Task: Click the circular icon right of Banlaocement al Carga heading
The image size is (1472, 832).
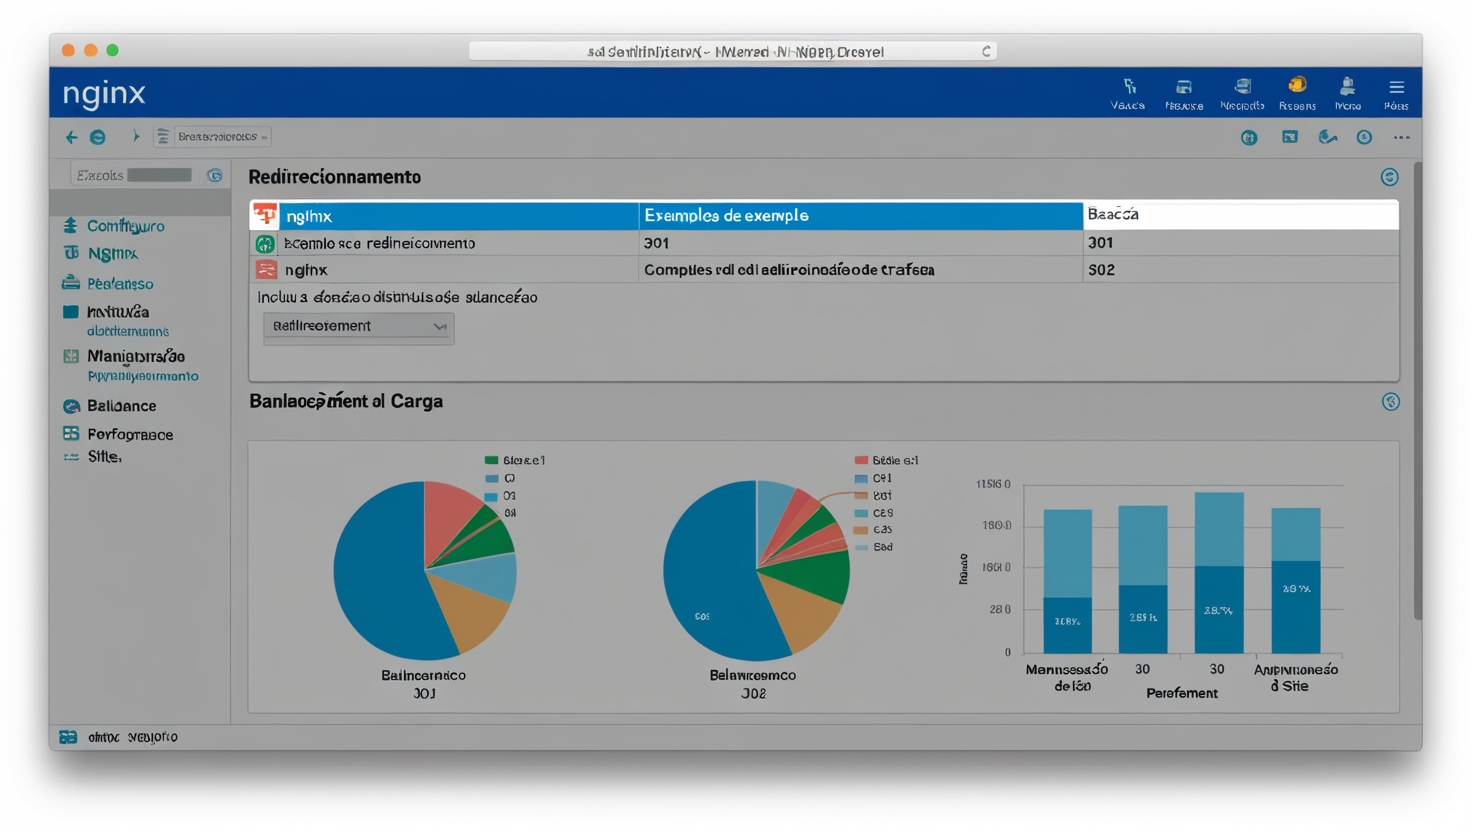Action: tap(1391, 402)
